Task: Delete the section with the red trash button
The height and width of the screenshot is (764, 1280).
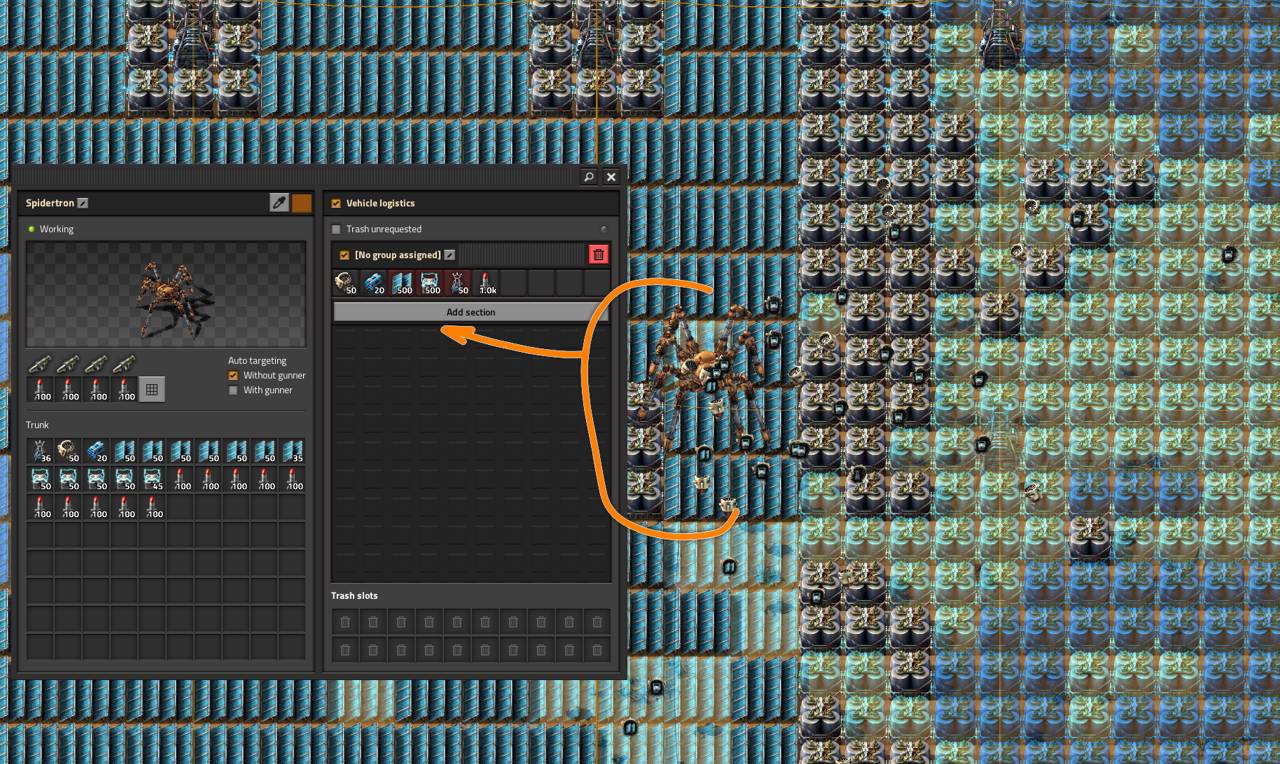Action: pos(598,255)
